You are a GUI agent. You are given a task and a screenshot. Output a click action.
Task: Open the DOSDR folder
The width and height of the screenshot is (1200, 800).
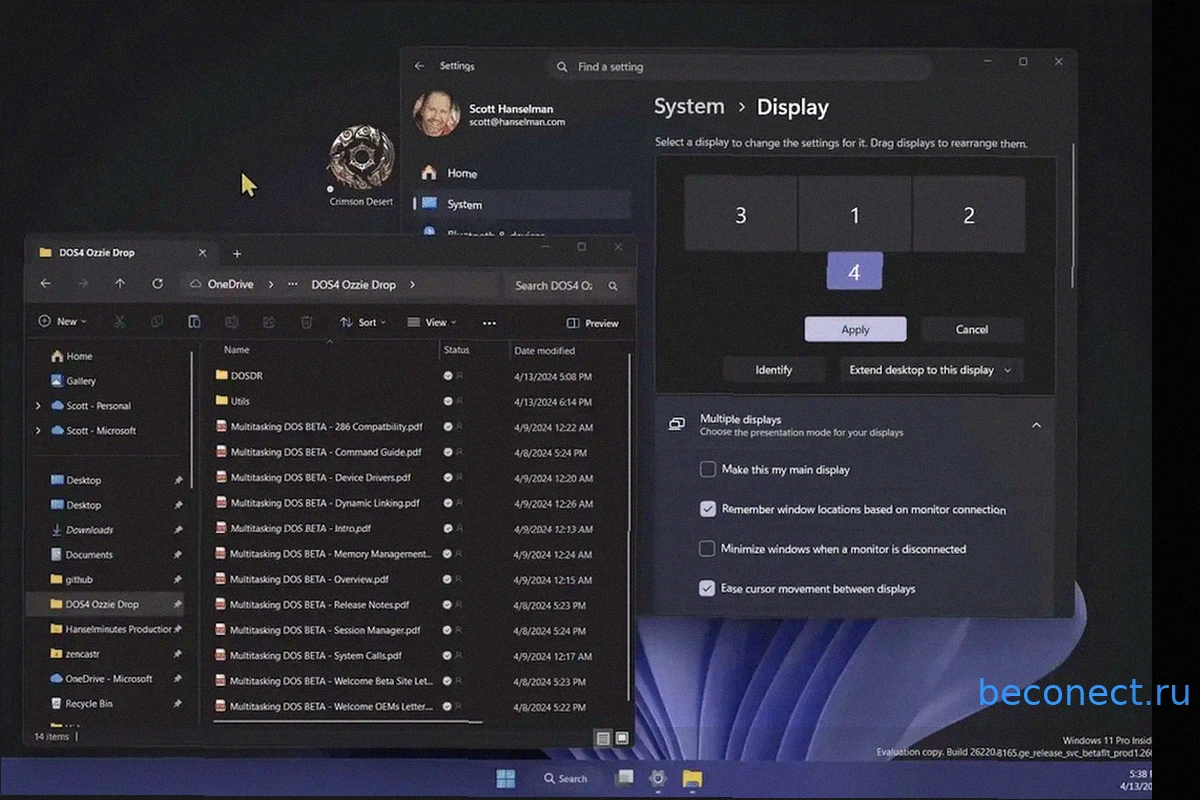(246, 376)
